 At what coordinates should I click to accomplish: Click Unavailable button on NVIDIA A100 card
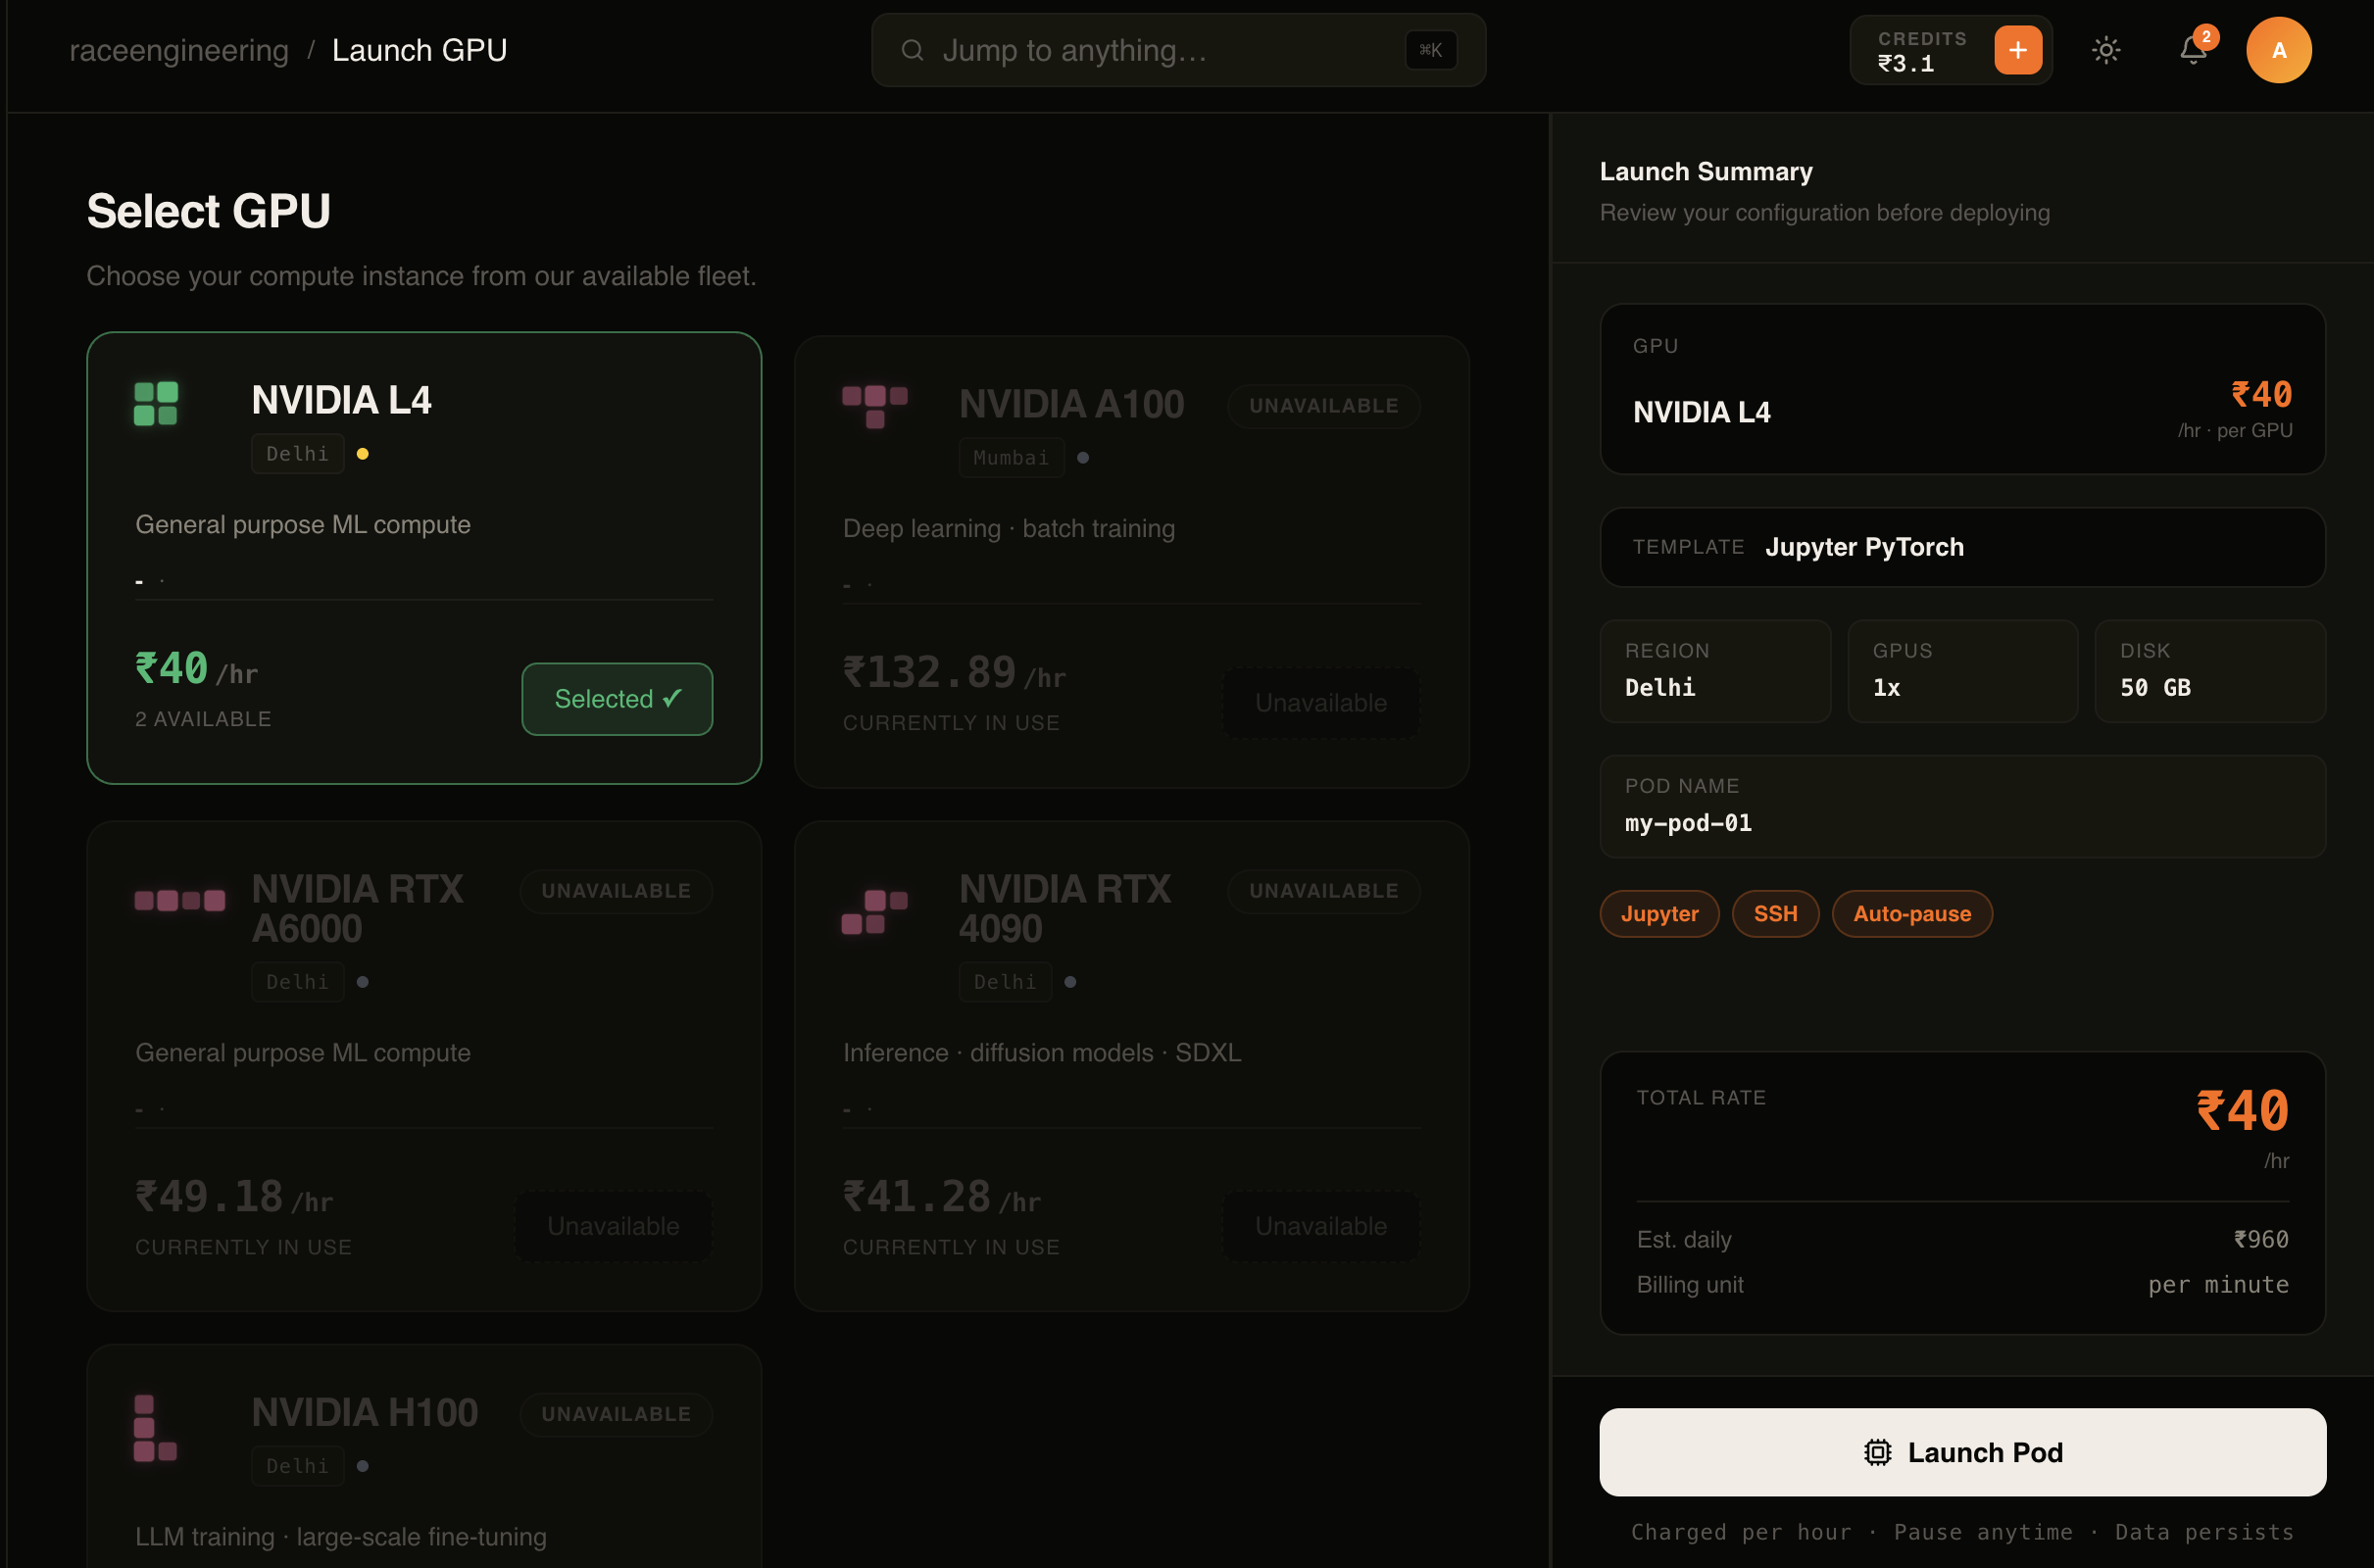(1321, 703)
